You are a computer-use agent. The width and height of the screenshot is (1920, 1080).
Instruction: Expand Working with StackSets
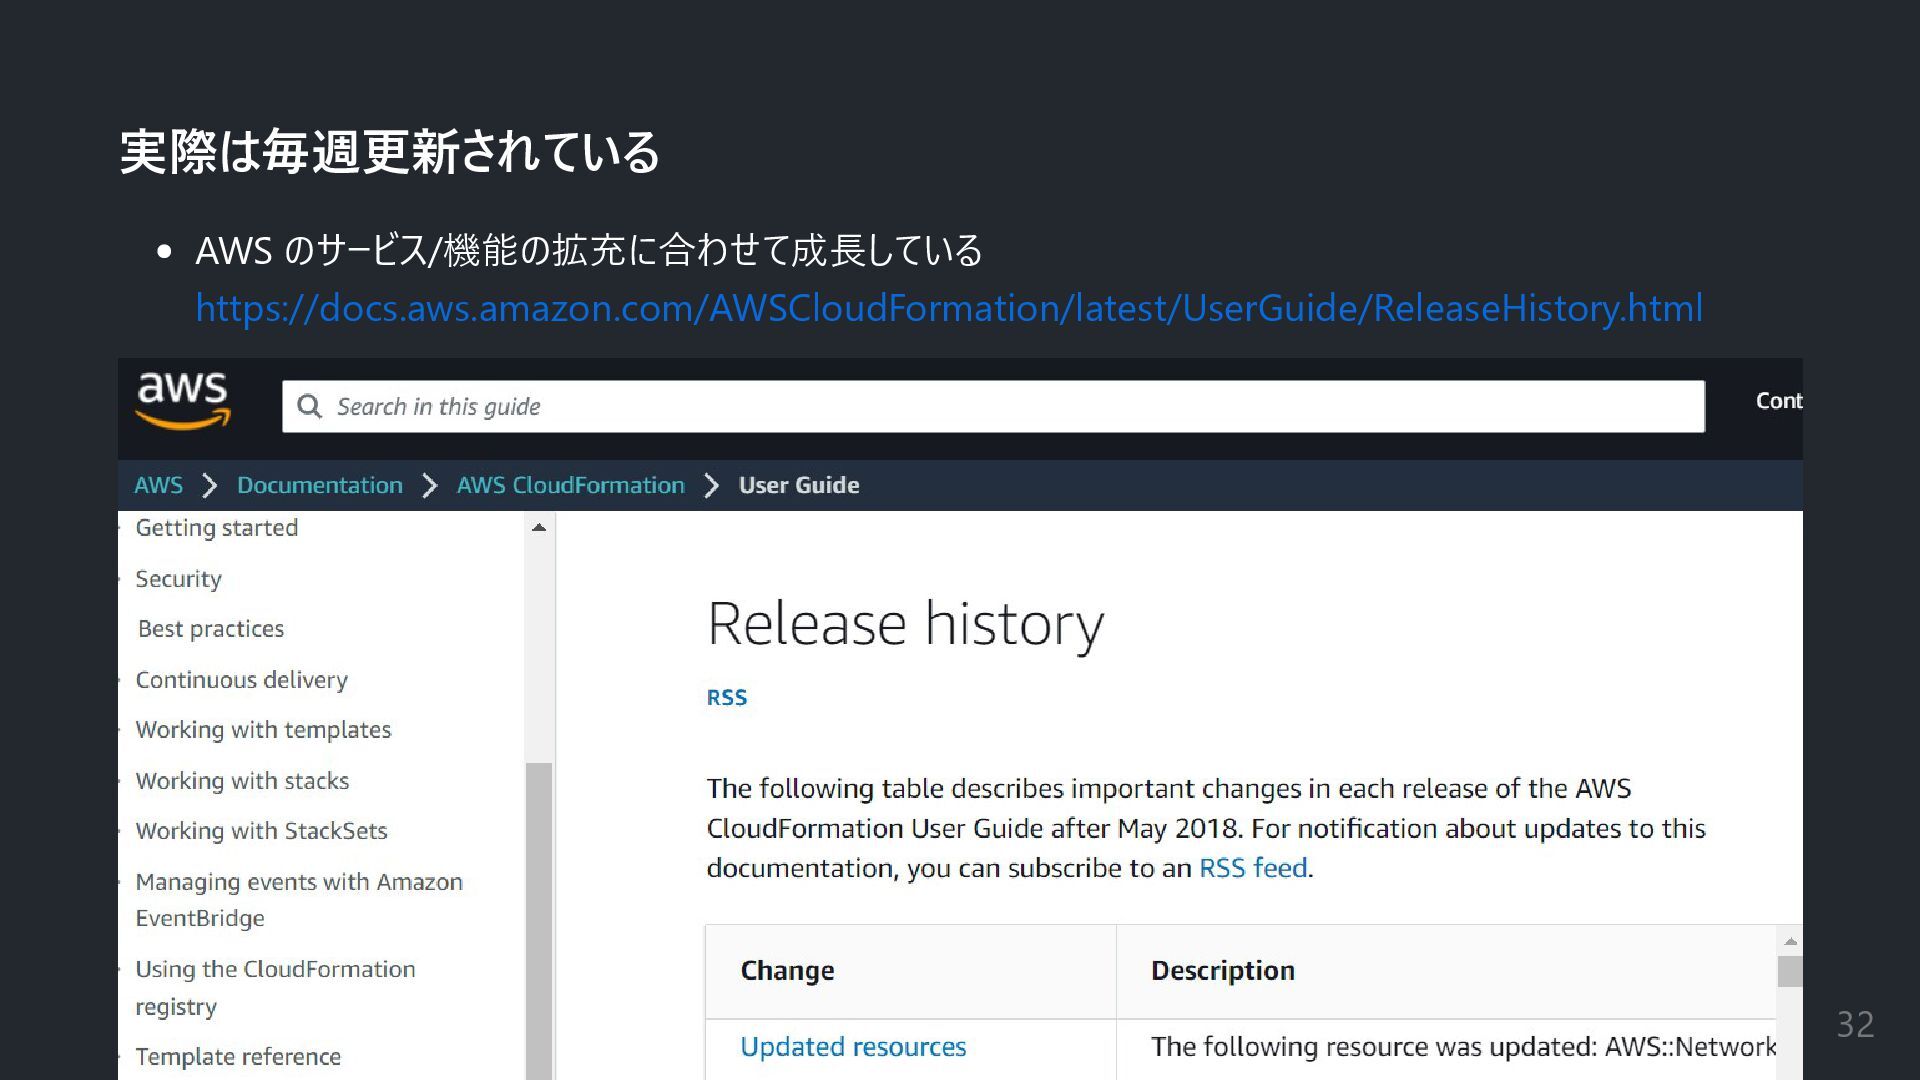(x=261, y=831)
